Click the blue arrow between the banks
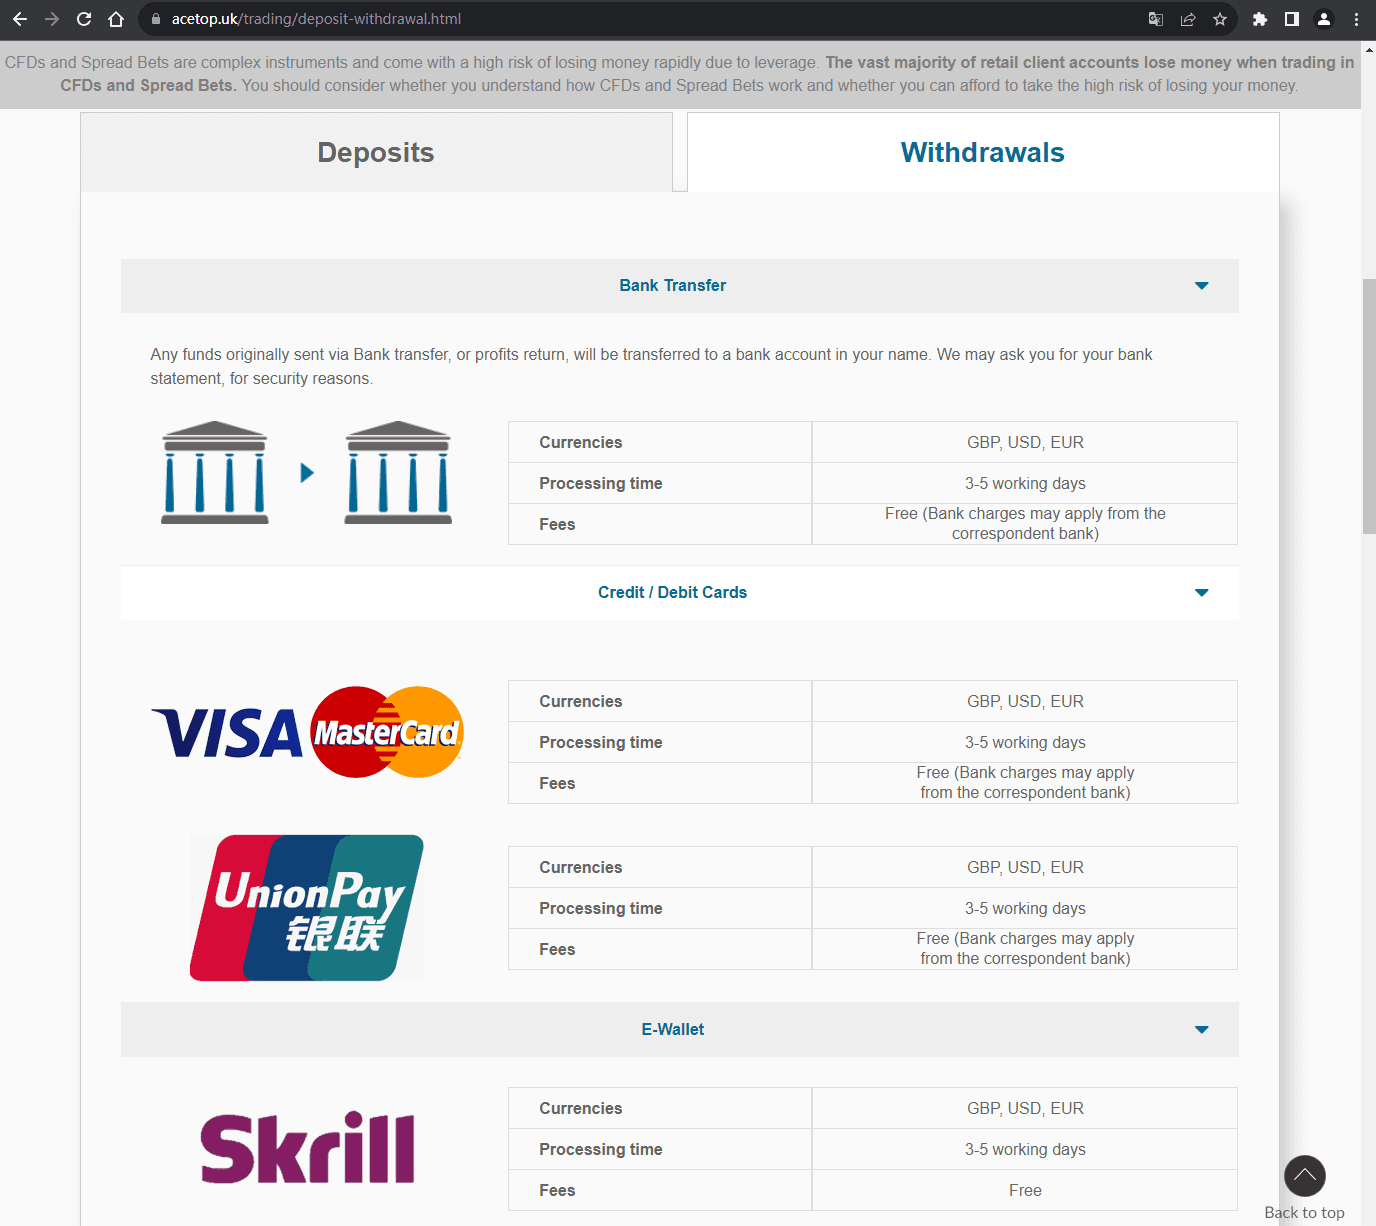1376x1226 pixels. [x=307, y=472]
